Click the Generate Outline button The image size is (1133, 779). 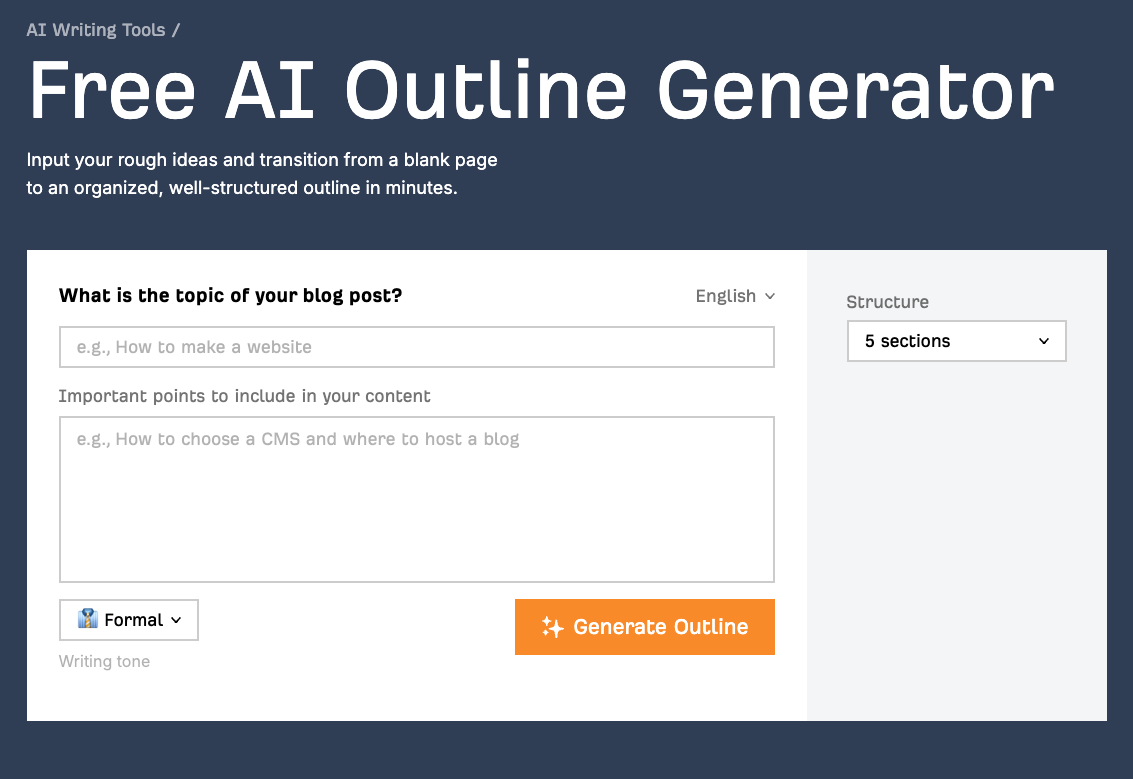(645, 627)
